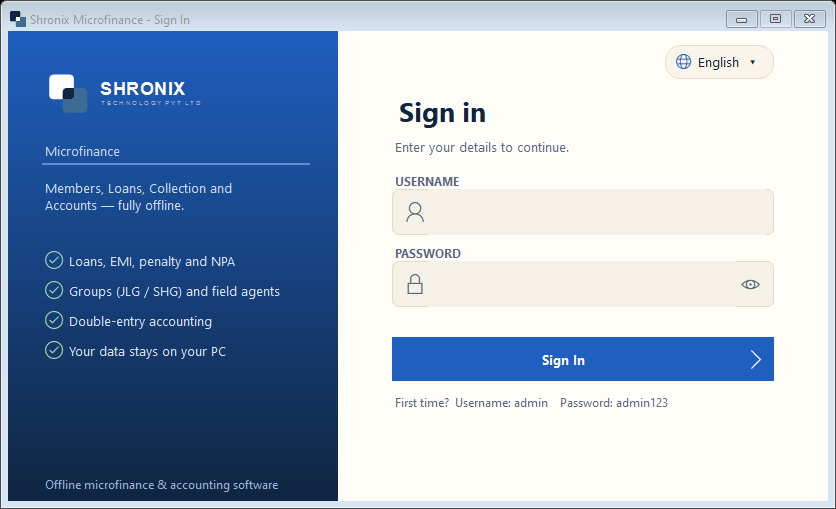Click the 'Sign in' page heading
The width and height of the screenshot is (836, 509).
[442, 114]
